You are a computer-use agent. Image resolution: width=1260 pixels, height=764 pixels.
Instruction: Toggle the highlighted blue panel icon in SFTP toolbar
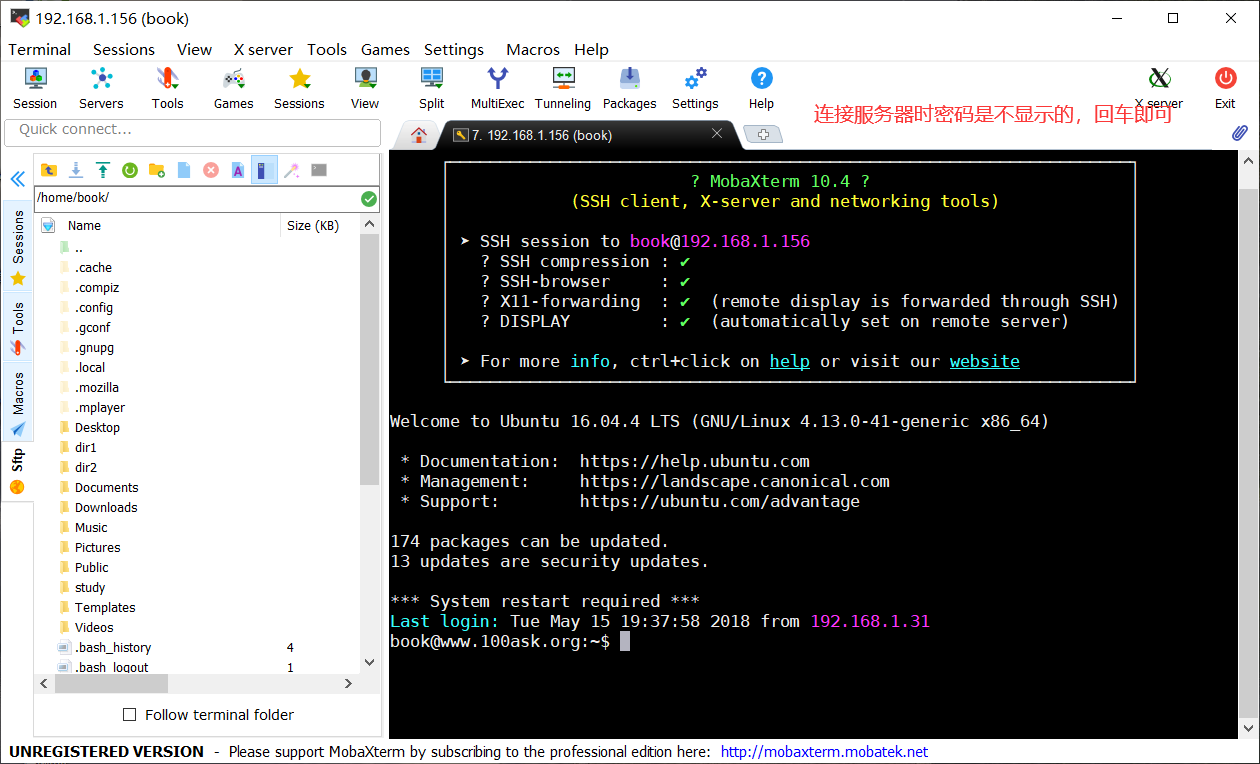point(264,170)
